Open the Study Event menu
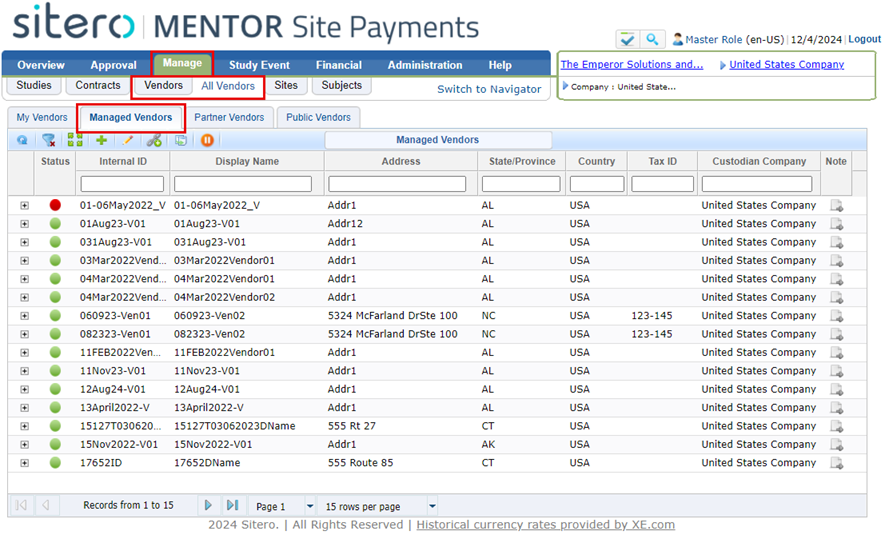 coord(259,65)
